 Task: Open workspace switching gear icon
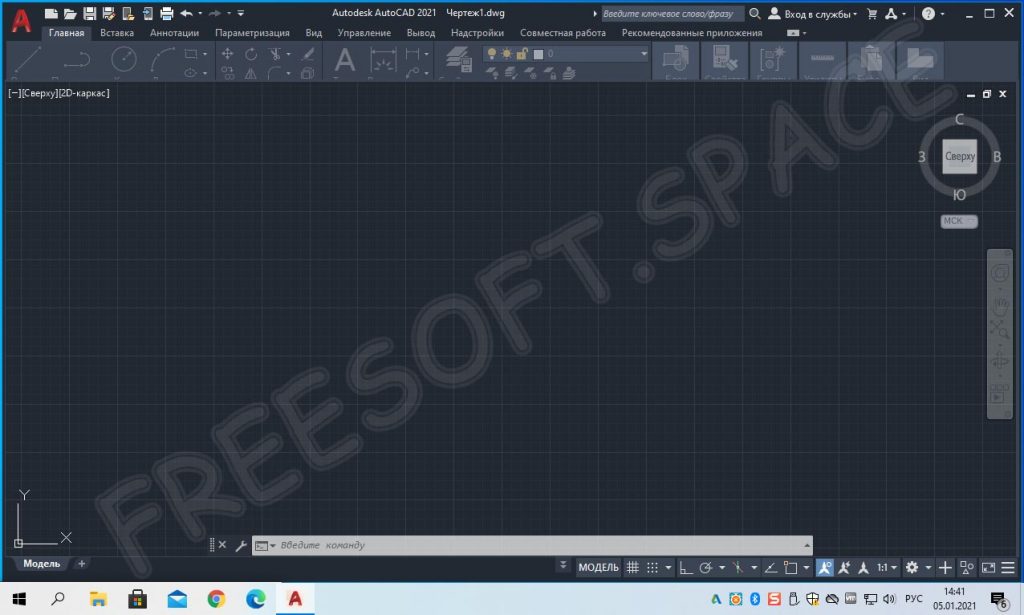912,567
